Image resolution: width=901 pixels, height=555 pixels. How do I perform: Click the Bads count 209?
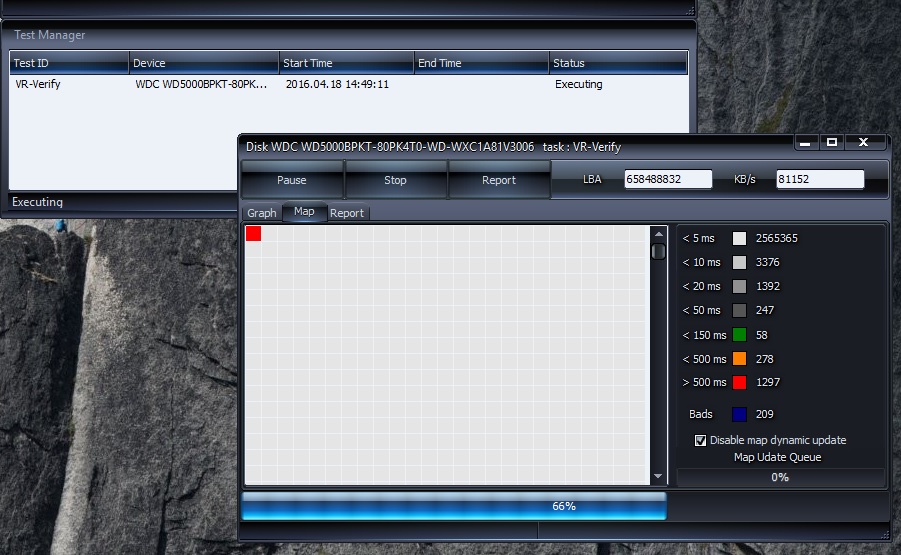pos(764,414)
